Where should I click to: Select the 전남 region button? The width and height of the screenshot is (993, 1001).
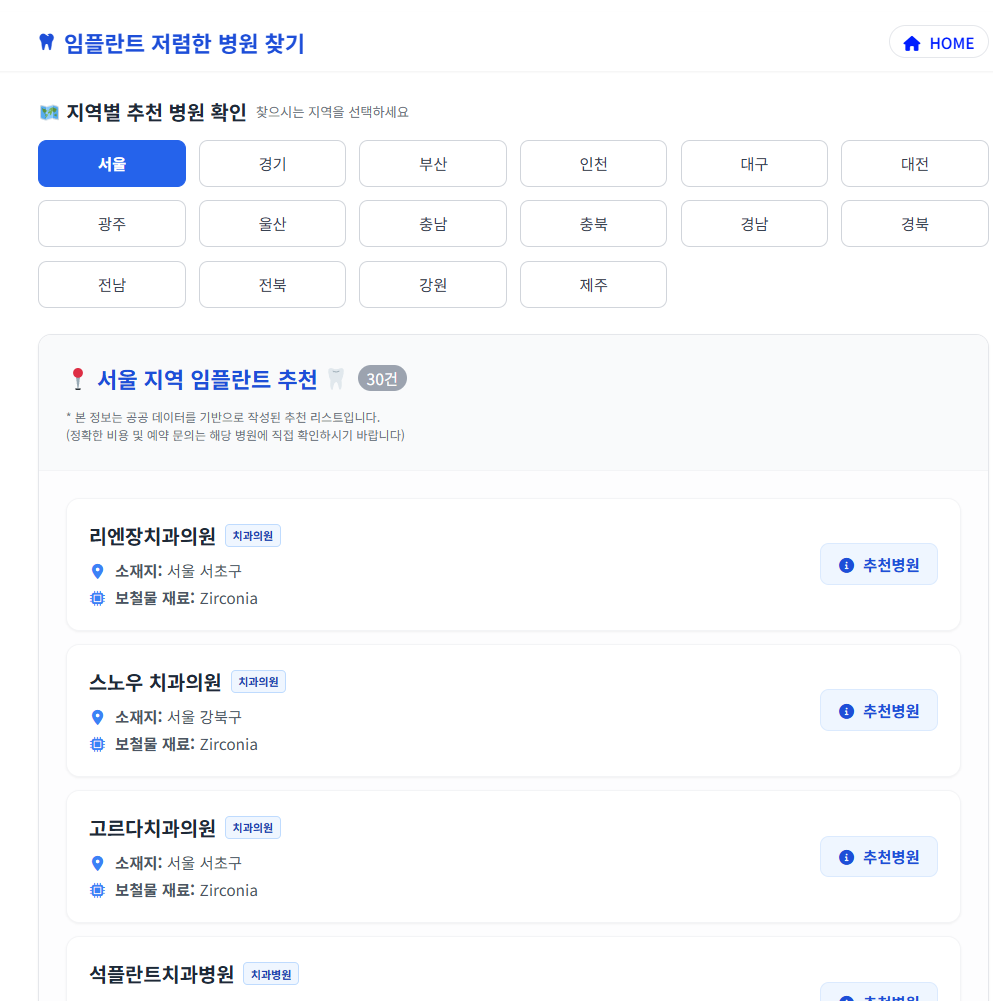[111, 284]
